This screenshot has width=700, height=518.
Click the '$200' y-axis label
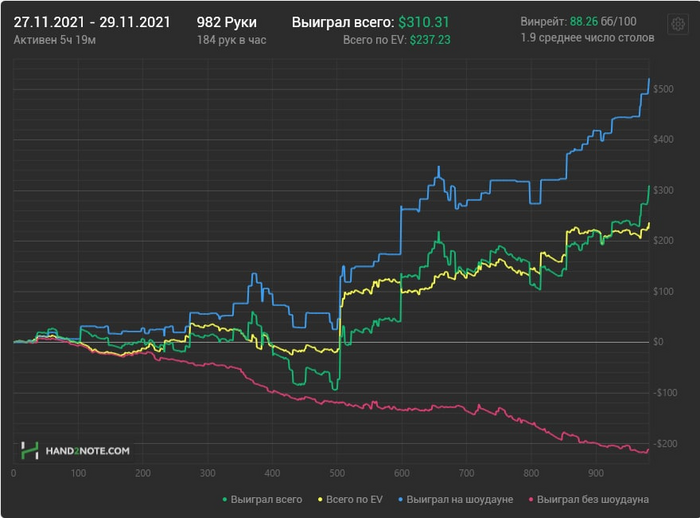click(663, 241)
